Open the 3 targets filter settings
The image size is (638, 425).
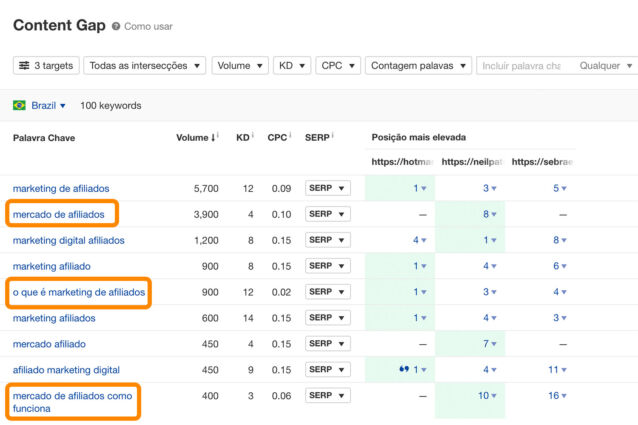45,66
